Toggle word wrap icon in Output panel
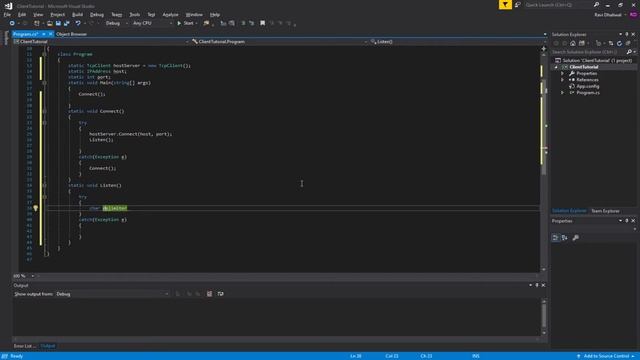640x360 pixels. [x=220, y=294]
